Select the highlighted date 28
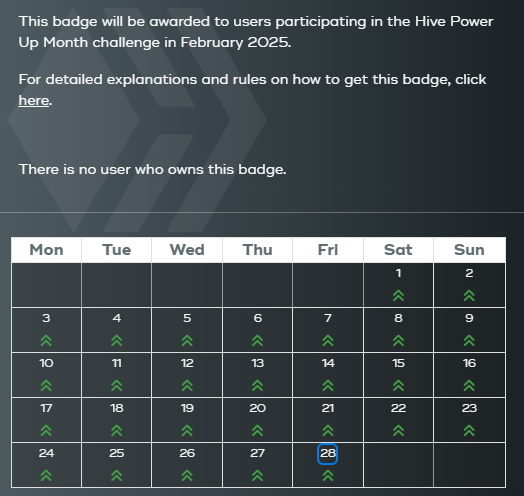This screenshot has width=524, height=496. (328, 454)
